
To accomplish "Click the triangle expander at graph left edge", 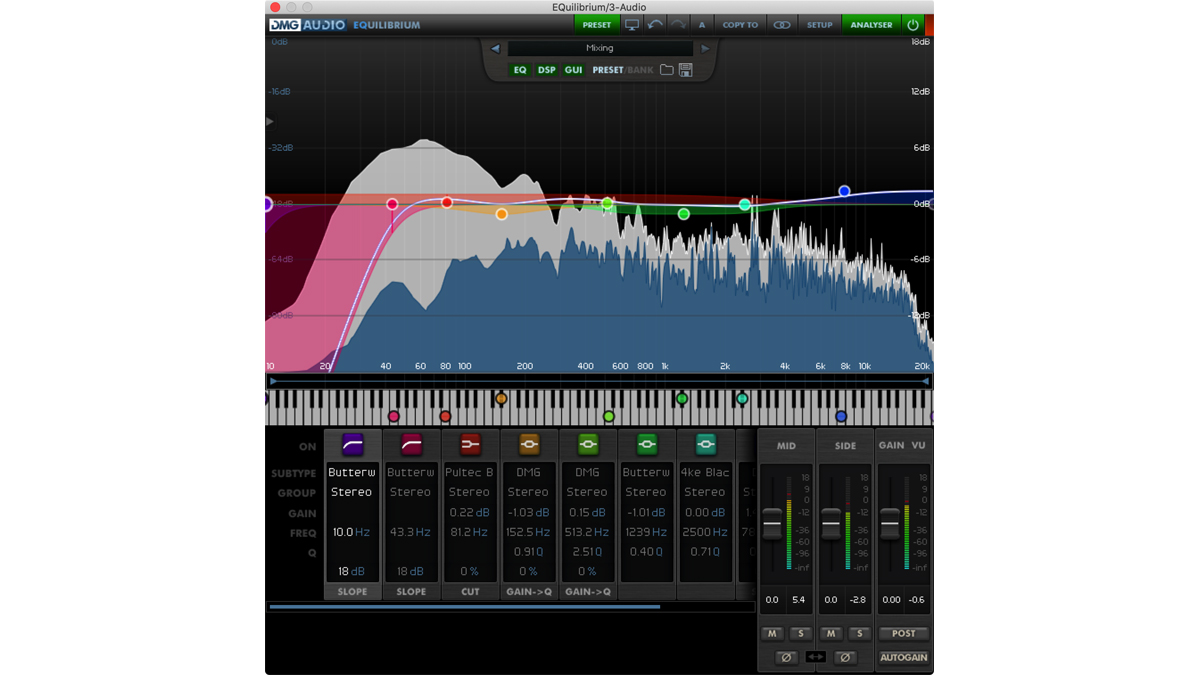I will coord(270,121).
